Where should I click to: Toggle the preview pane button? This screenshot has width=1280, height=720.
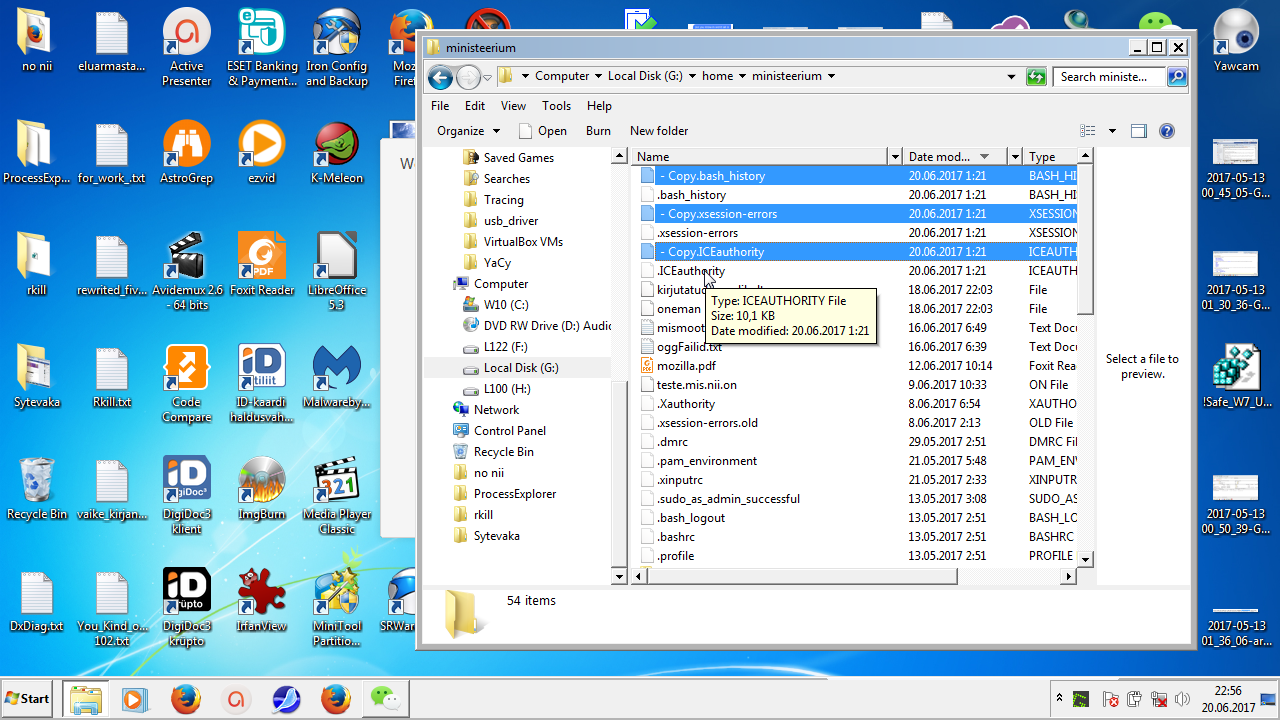pos(1138,131)
